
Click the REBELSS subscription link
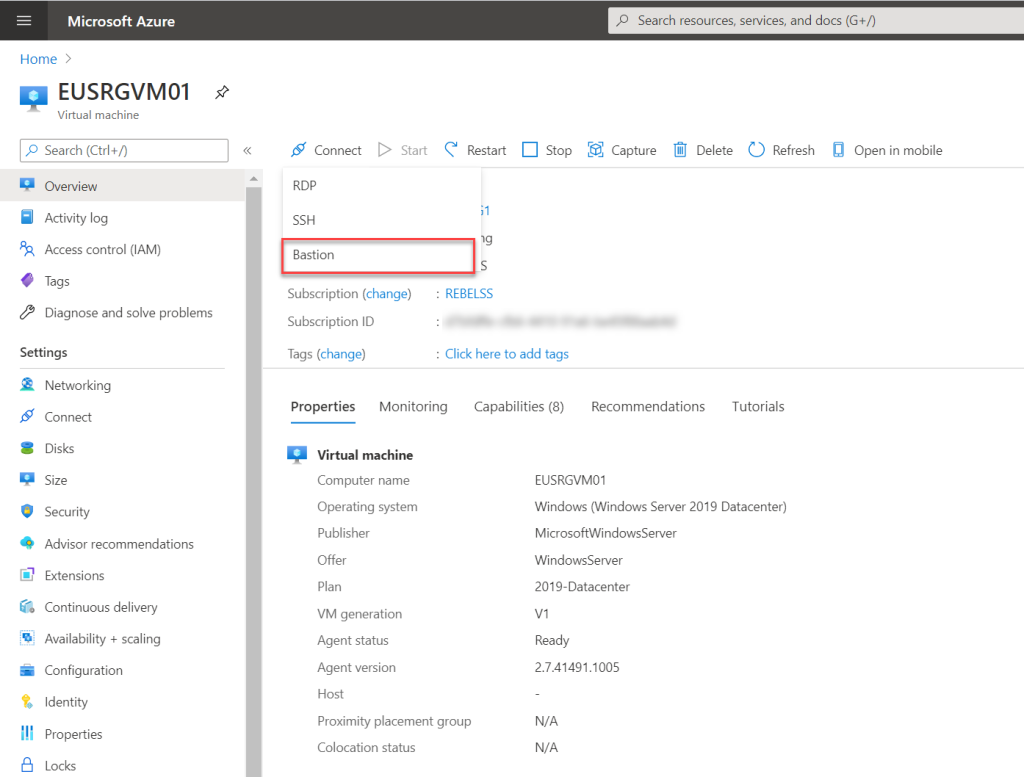point(468,293)
